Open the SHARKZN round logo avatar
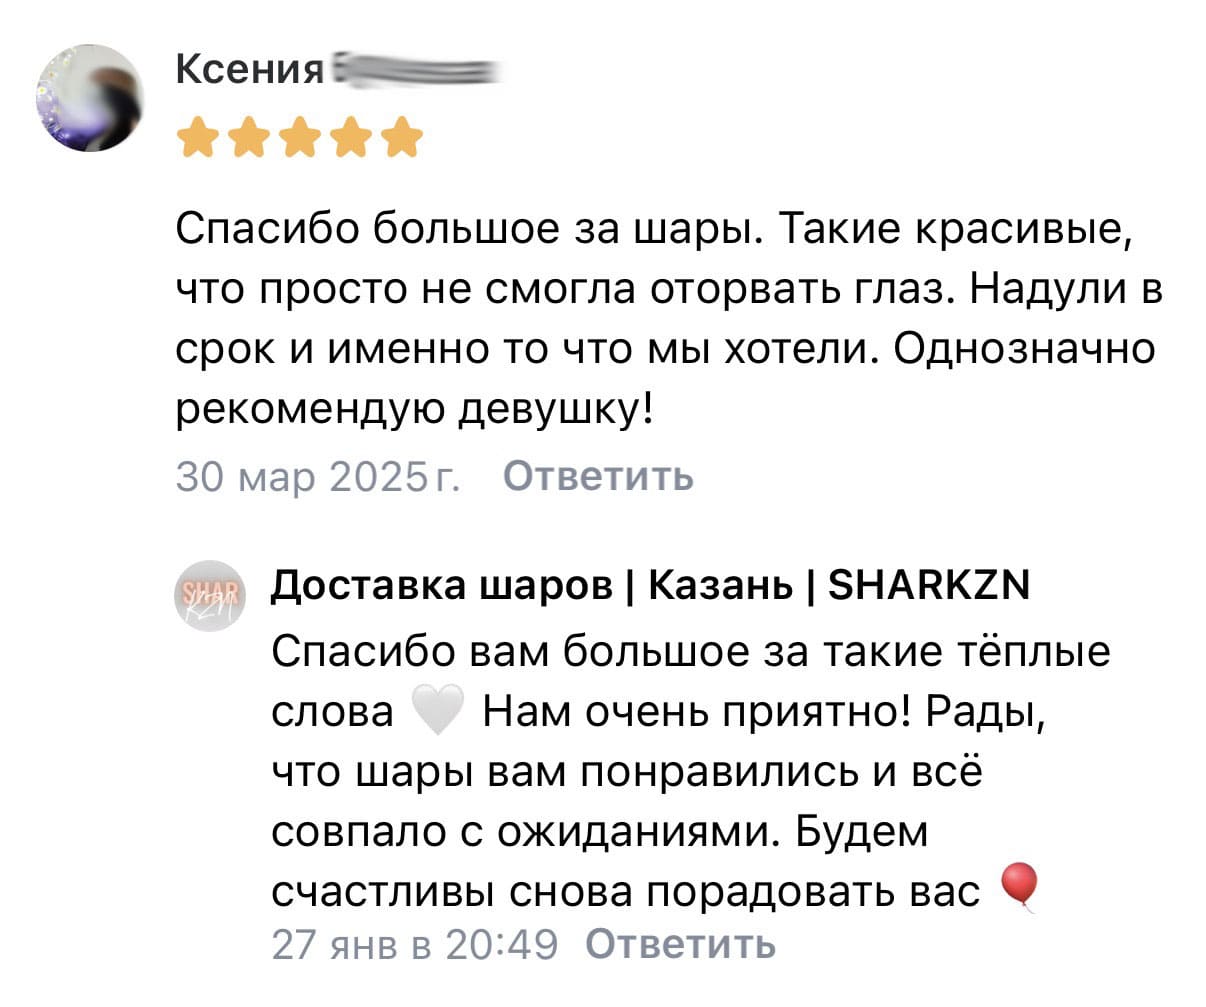 (210, 595)
